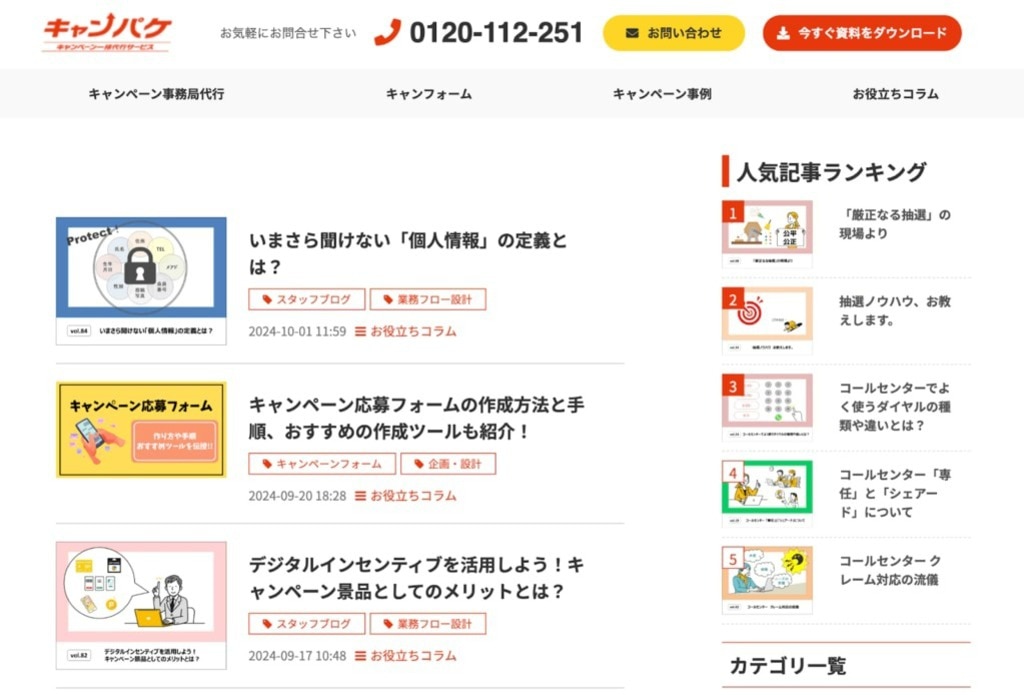Click the yellow お問い合わせ button
The height and width of the screenshot is (695, 1024).
coord(673,33)
